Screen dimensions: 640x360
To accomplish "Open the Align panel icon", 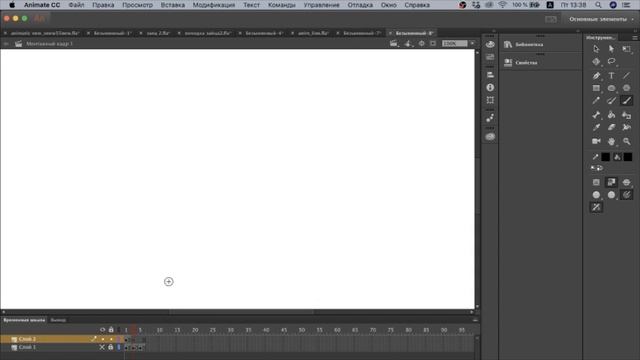I will tap(490, 75).
